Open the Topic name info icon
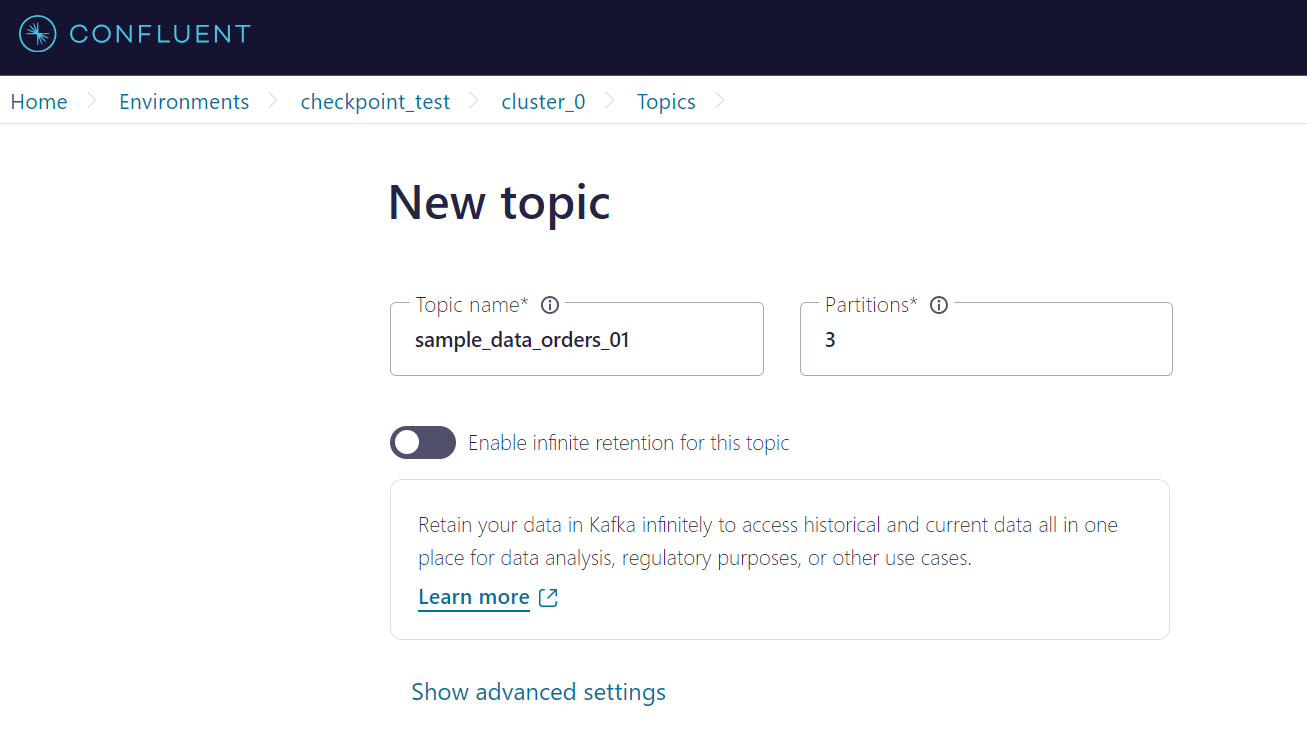This screenshot has width=1307, height=742. 549,305
